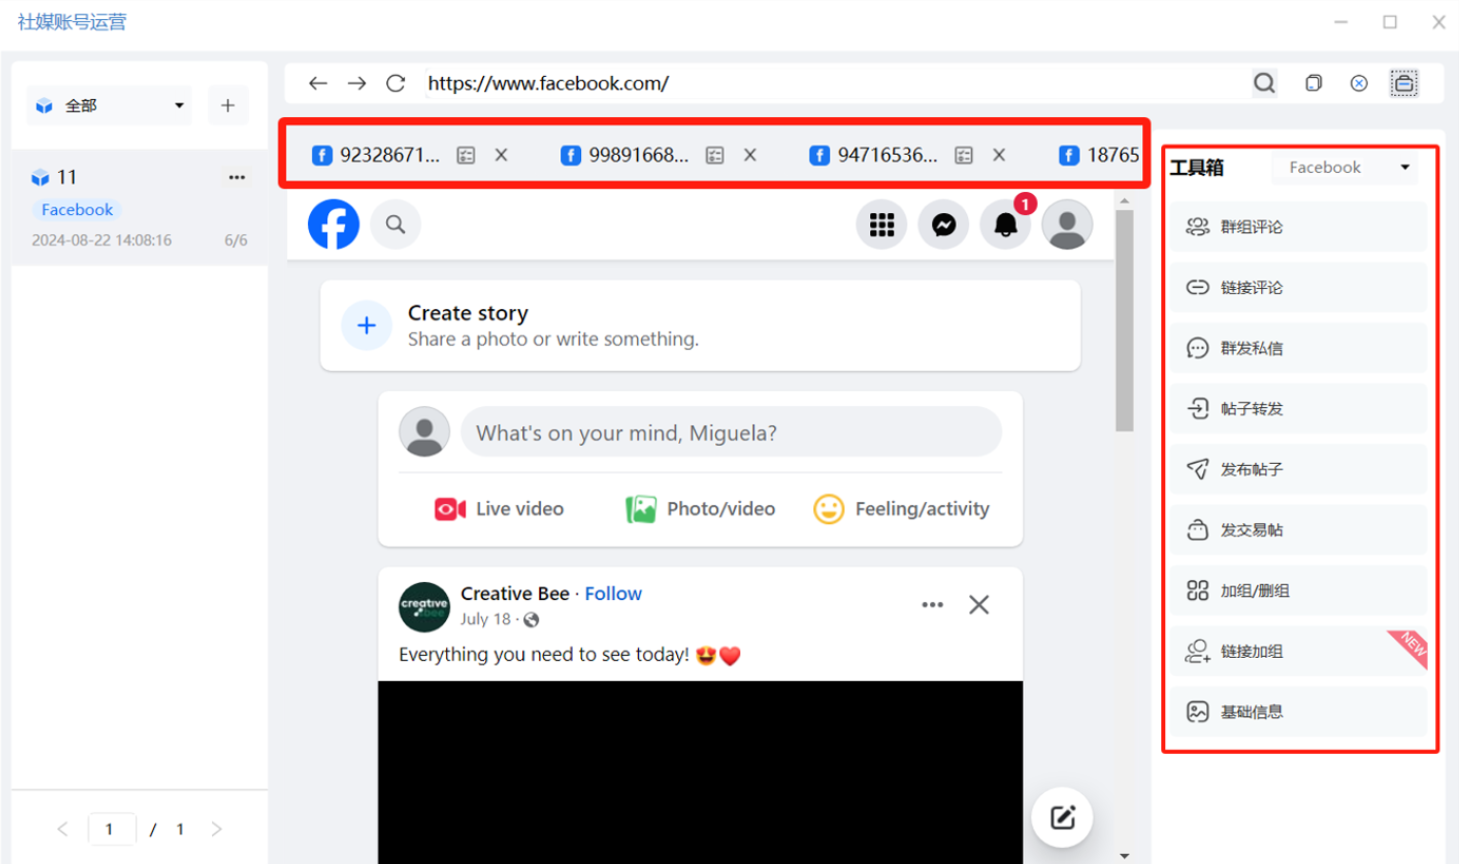Close the 99891668 tab

click(750, 155)
